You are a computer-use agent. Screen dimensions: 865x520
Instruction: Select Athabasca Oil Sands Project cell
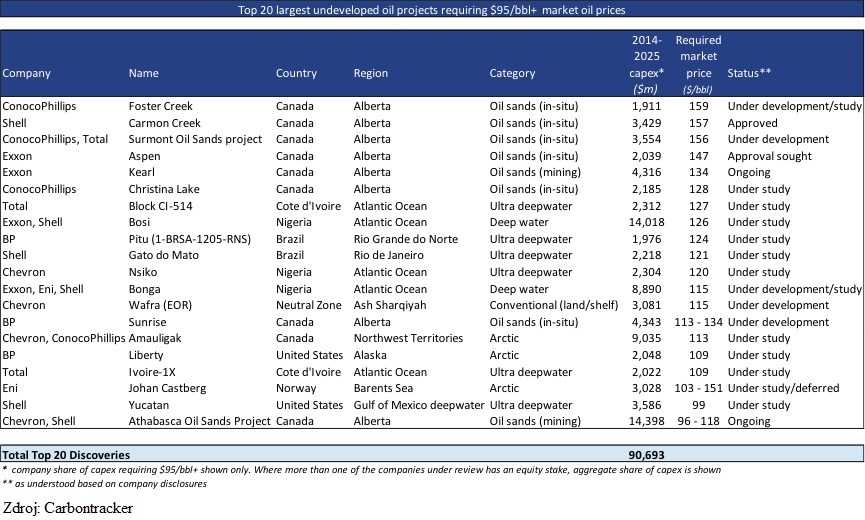200,421
